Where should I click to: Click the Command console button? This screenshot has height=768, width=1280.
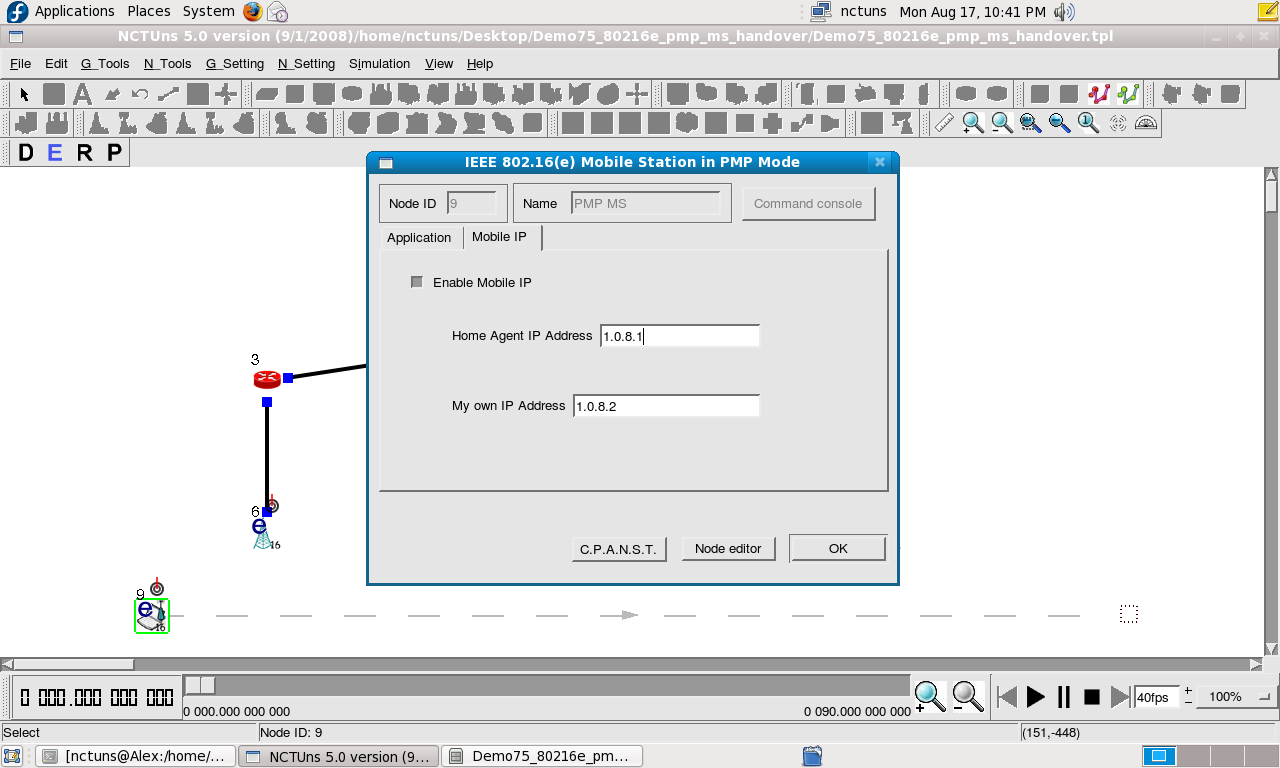click(808, 203)
